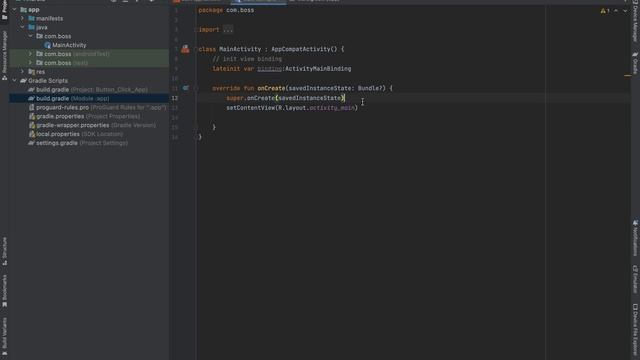The image size is (640, 360).
Task: Expand the com.boss test package
Action: (x=31, y=63)
